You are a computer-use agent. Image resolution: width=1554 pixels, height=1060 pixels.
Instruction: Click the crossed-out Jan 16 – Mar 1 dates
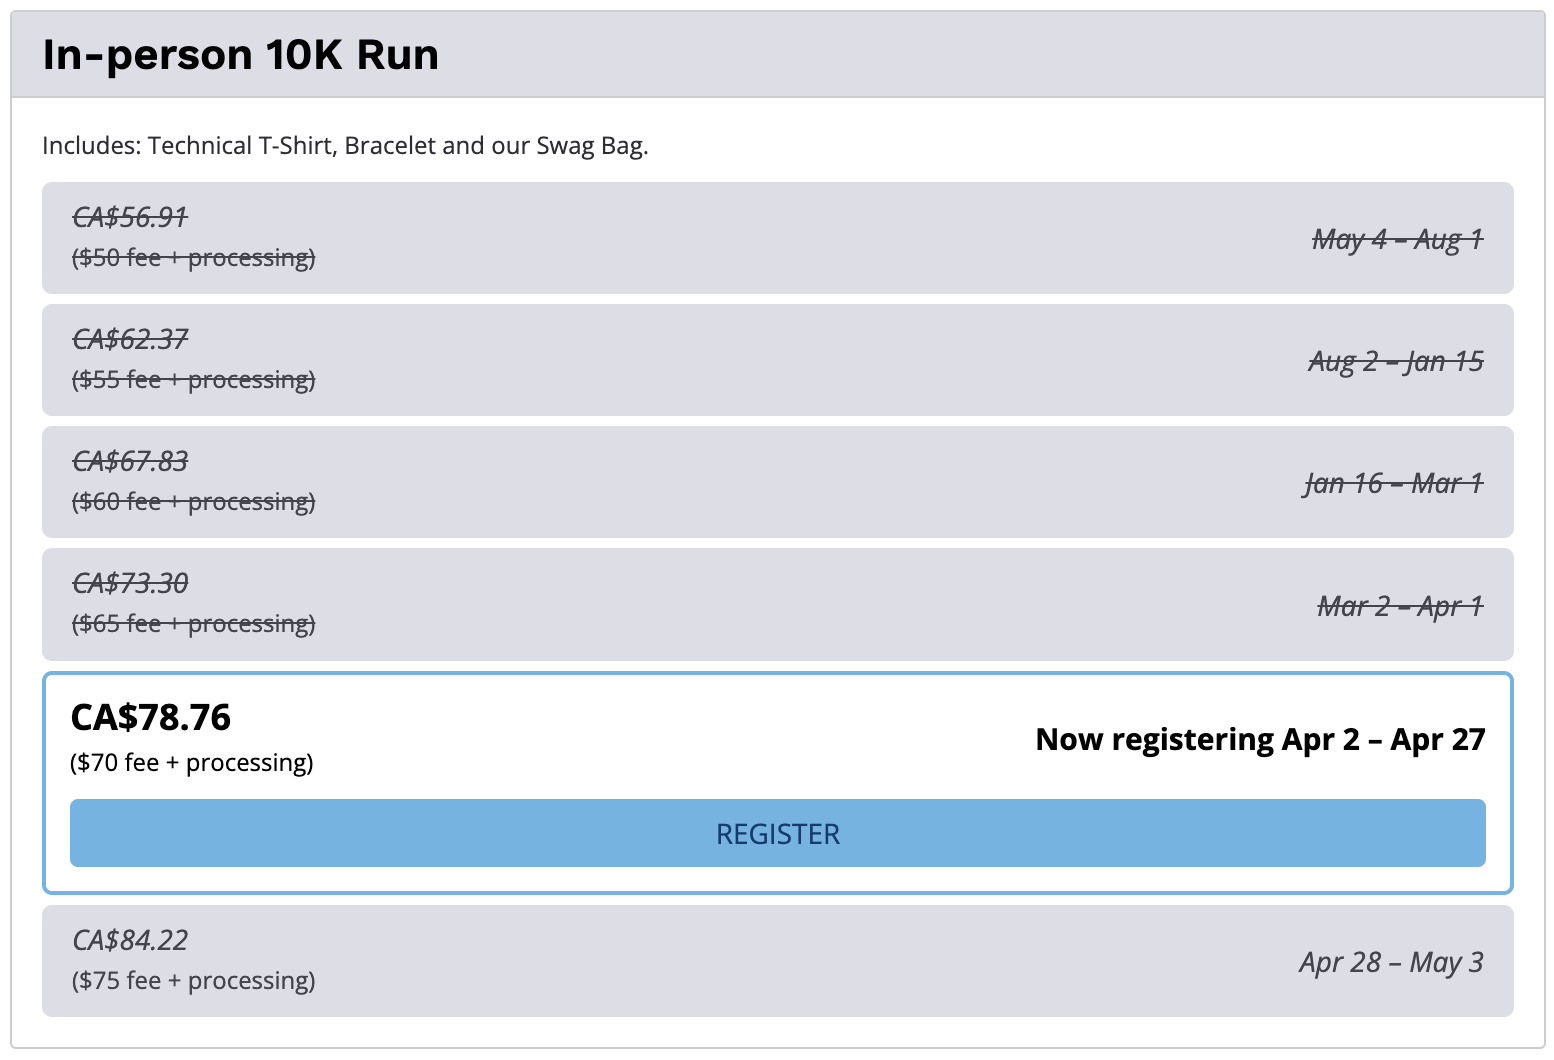coord(1393,484)
